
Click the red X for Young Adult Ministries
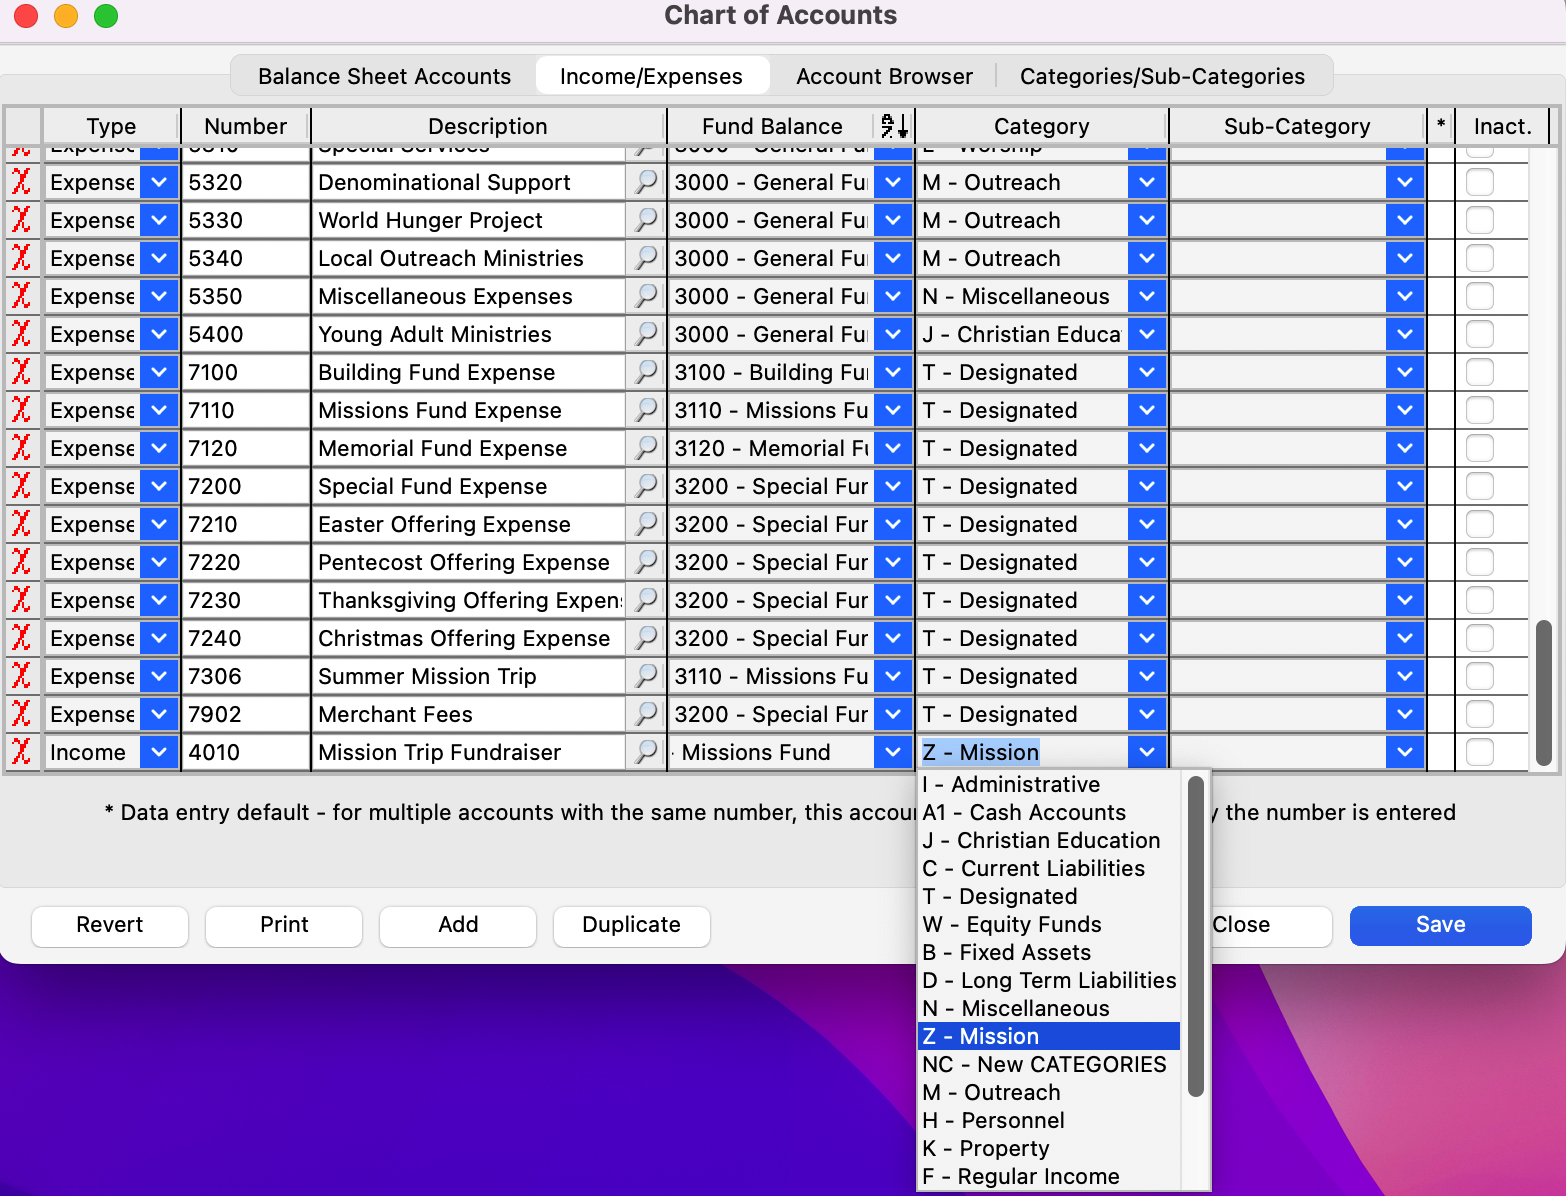pyautogui.click(x=21, y=334)
